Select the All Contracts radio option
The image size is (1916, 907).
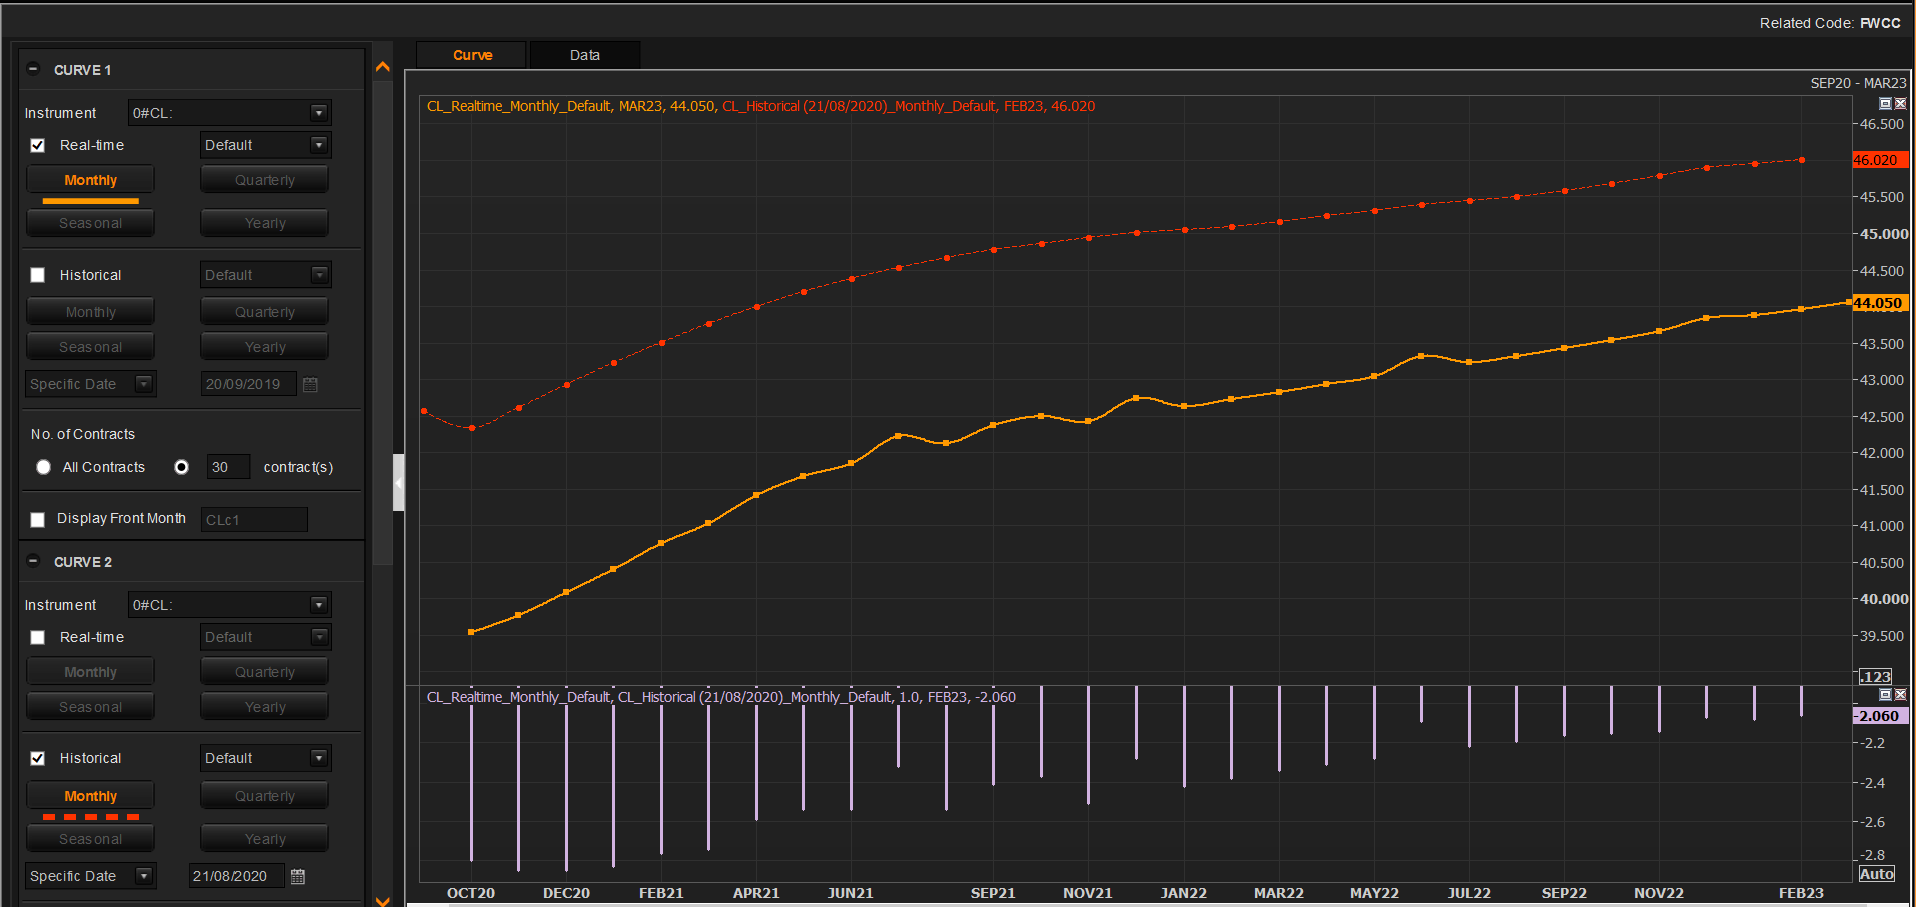pos(43,467)
